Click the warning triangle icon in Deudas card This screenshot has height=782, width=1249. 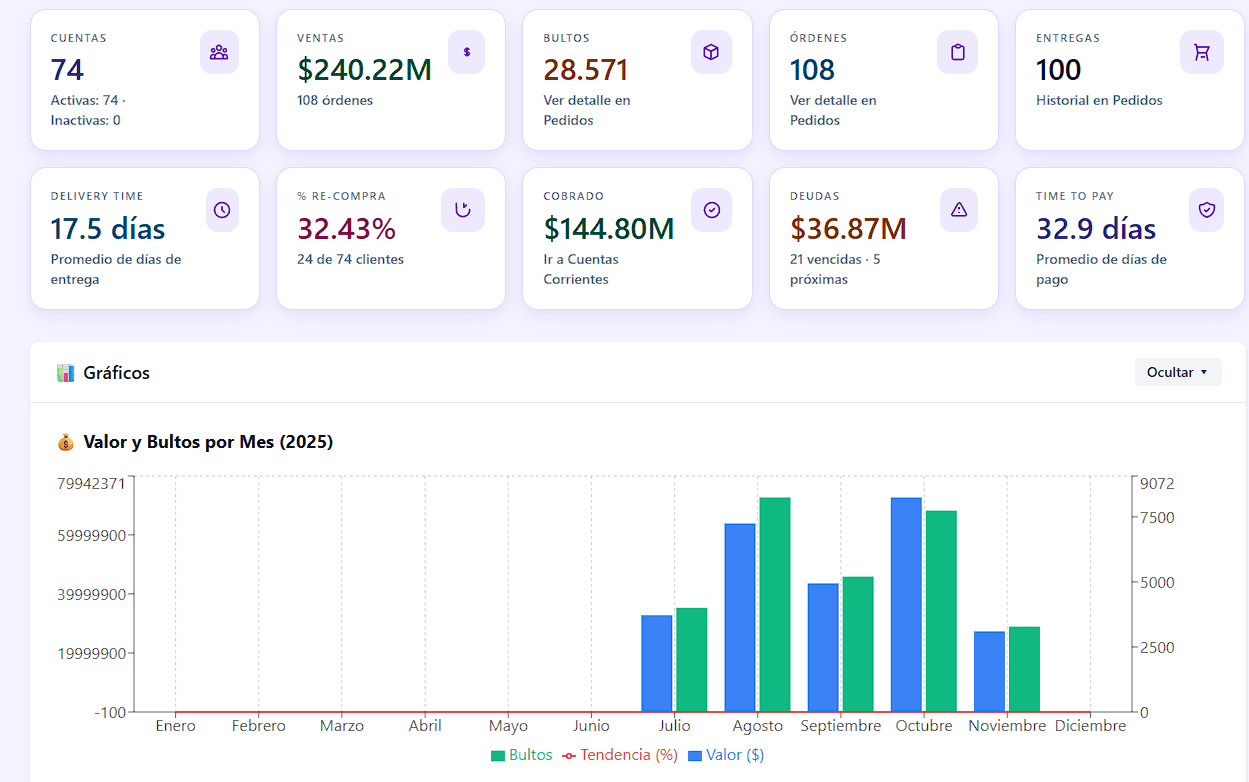[958, 210]
